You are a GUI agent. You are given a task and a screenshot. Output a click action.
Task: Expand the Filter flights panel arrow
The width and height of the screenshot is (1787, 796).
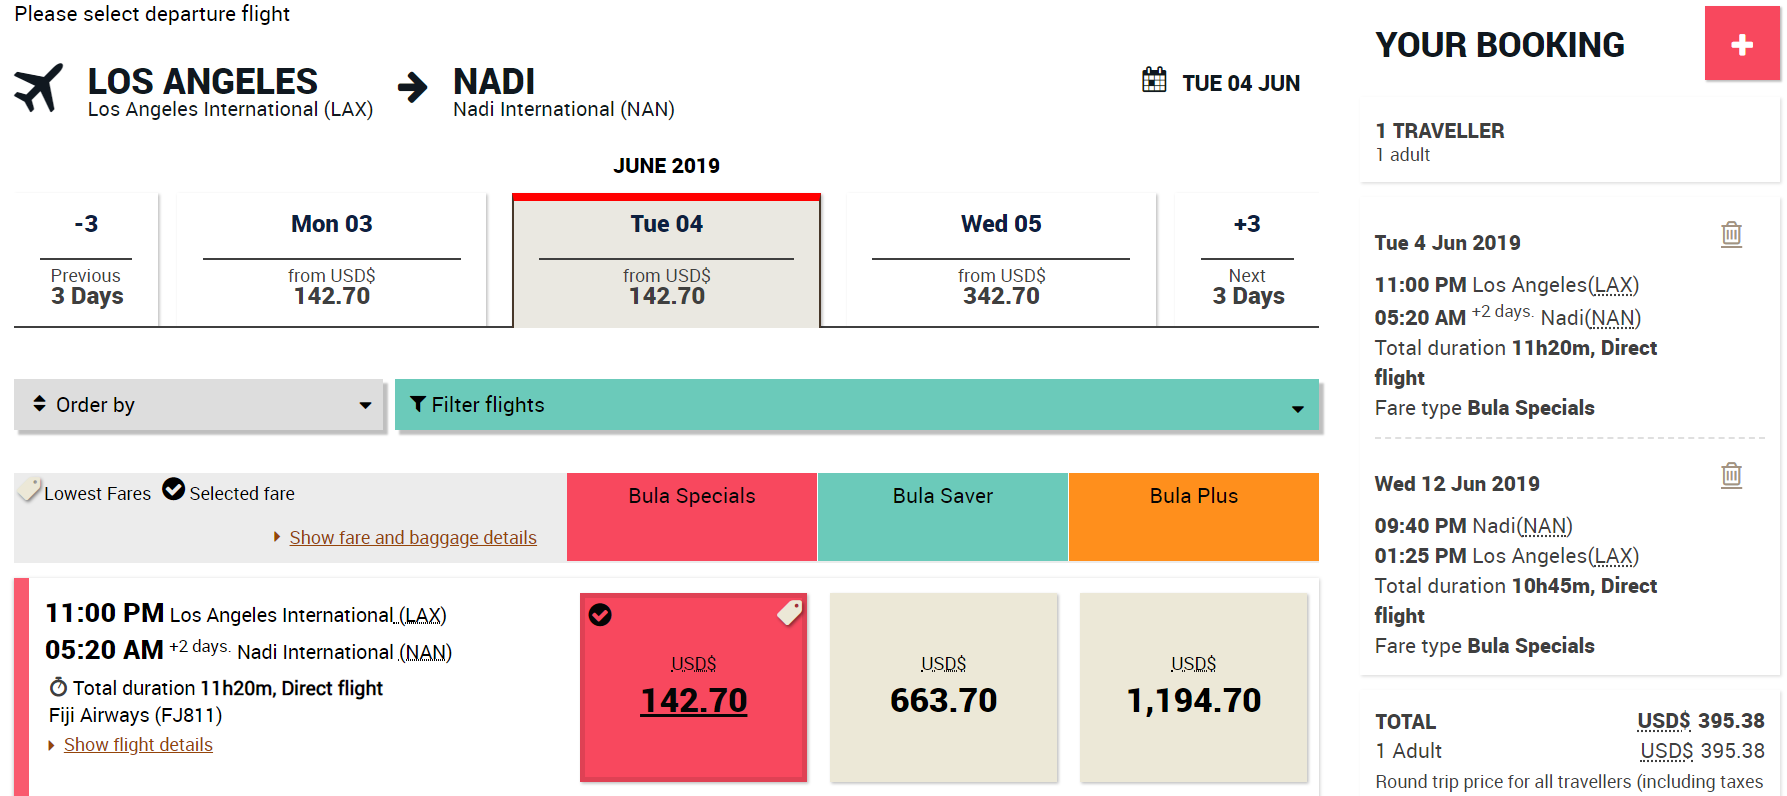[x=1297, y=408]
